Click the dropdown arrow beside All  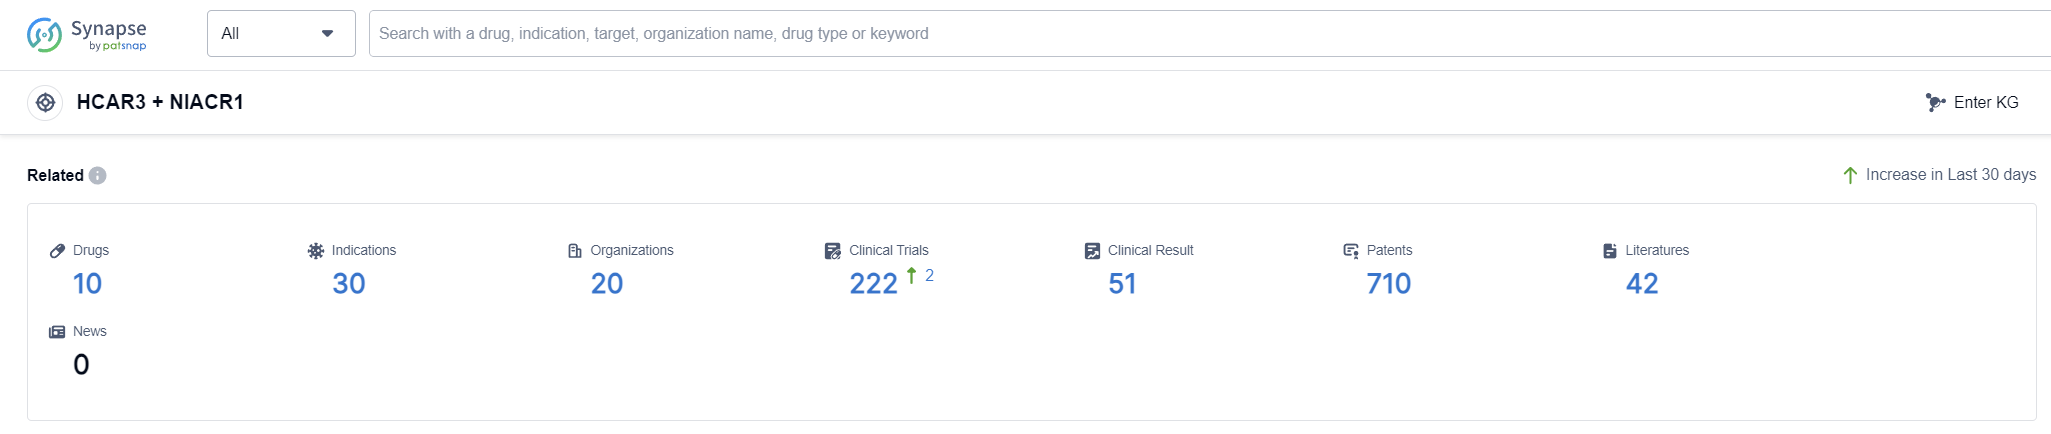327,34
